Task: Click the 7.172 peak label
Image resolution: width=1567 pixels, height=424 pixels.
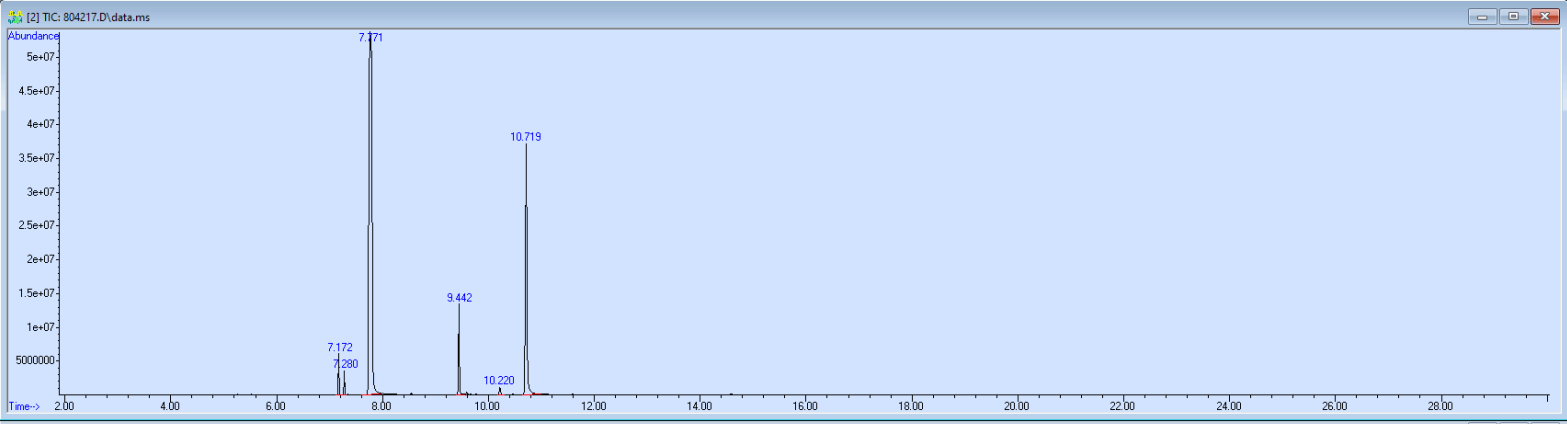Action: point(340,348)
